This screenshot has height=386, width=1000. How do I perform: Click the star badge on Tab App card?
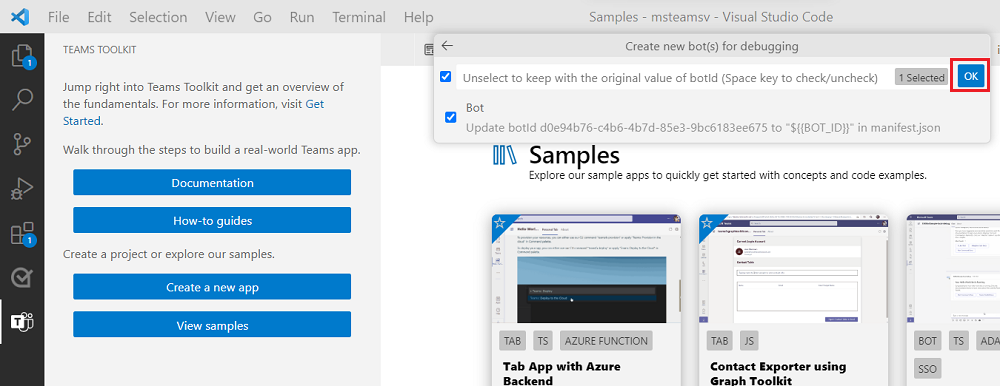[x=501, y=223]
